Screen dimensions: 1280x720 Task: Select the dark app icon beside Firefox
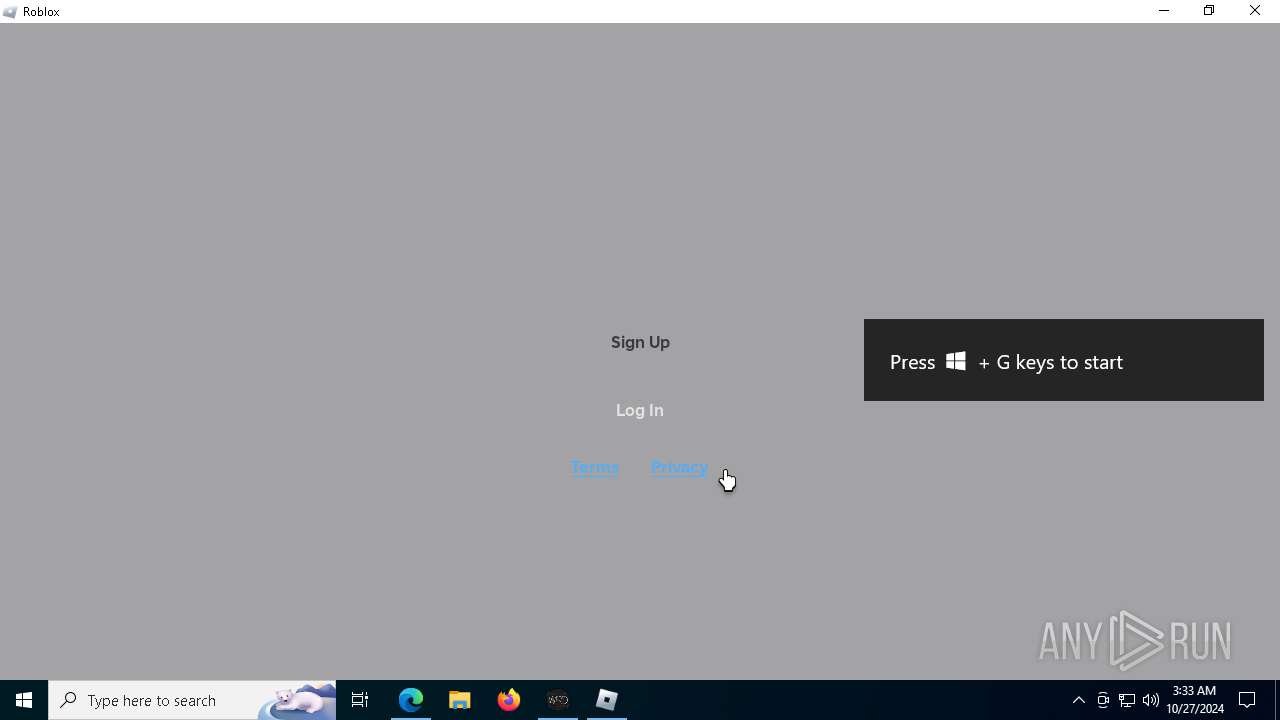coord(558,700)
